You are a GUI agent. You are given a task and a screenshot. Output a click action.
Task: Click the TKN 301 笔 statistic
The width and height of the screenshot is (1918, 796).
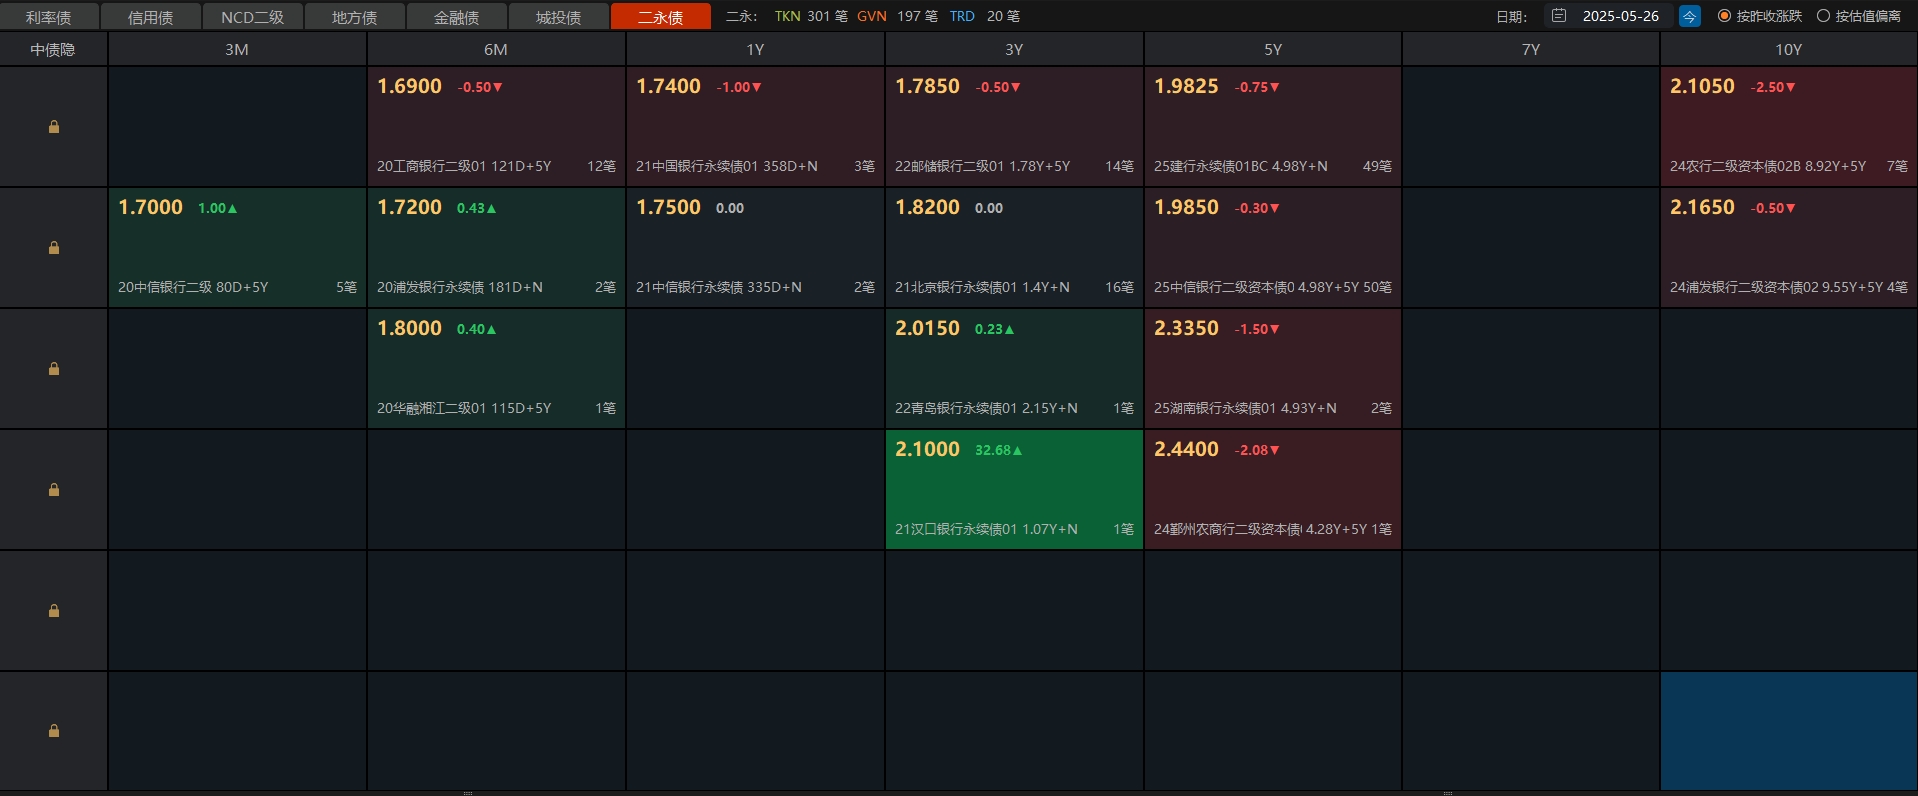click(x=811, y=16)
